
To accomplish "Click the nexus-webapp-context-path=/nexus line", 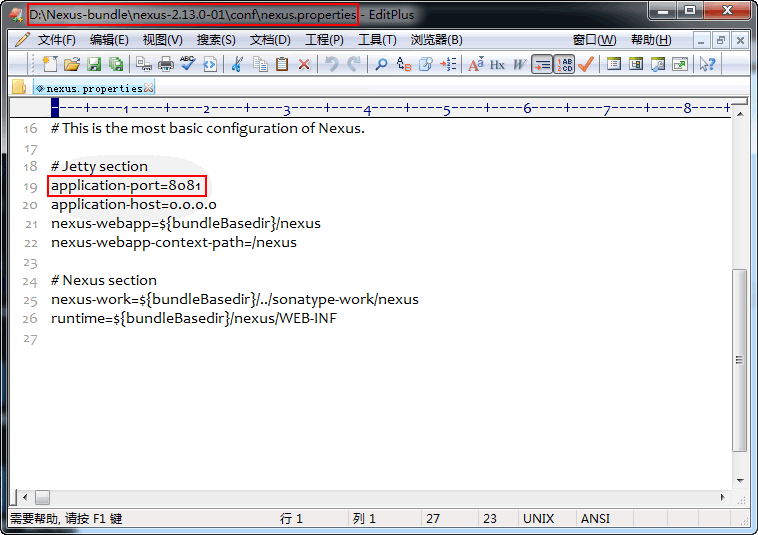I will point(174,242).
